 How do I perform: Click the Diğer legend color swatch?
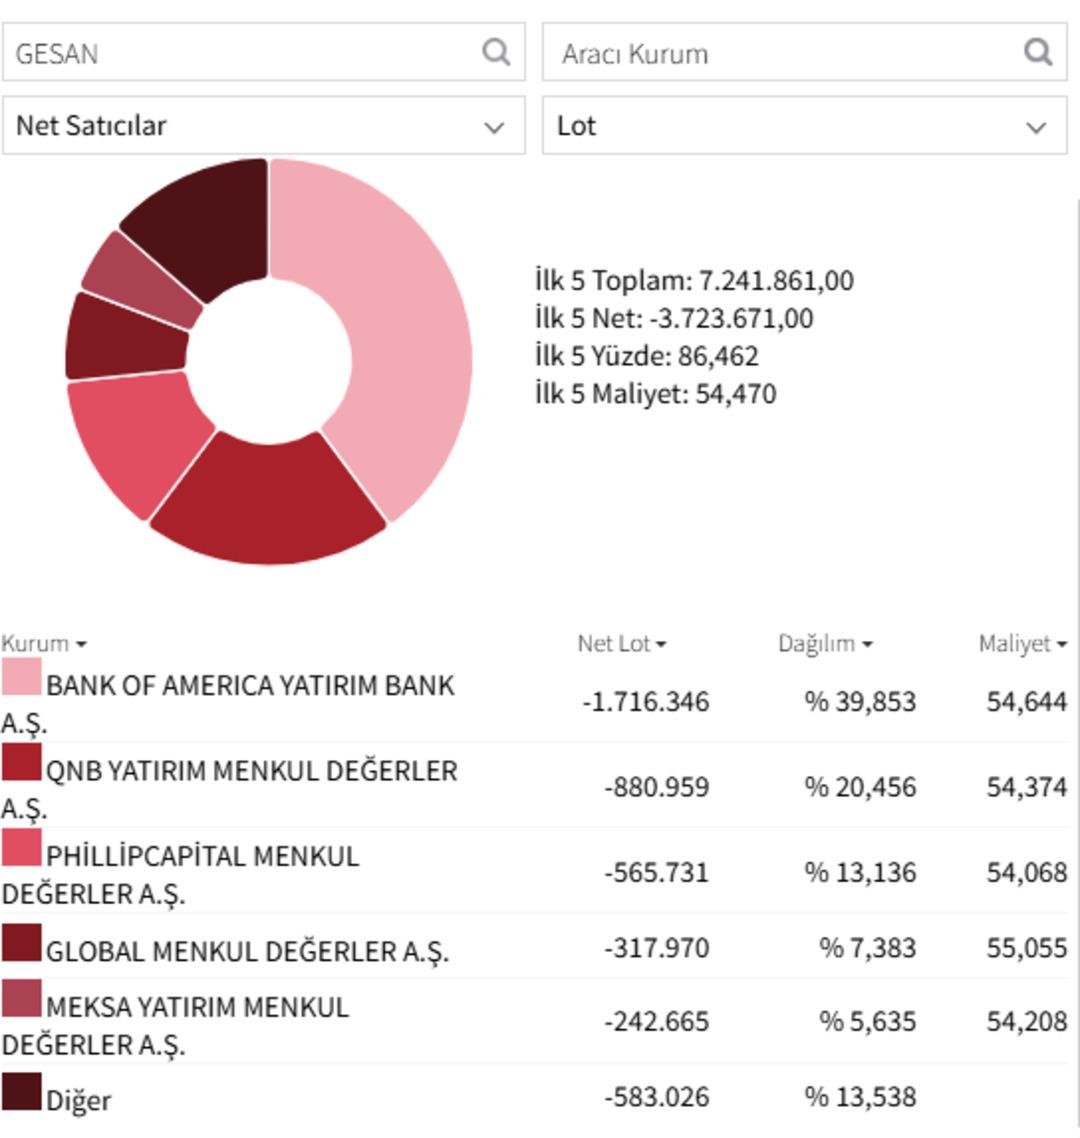pyautogui.click(x=21, y=1092)
